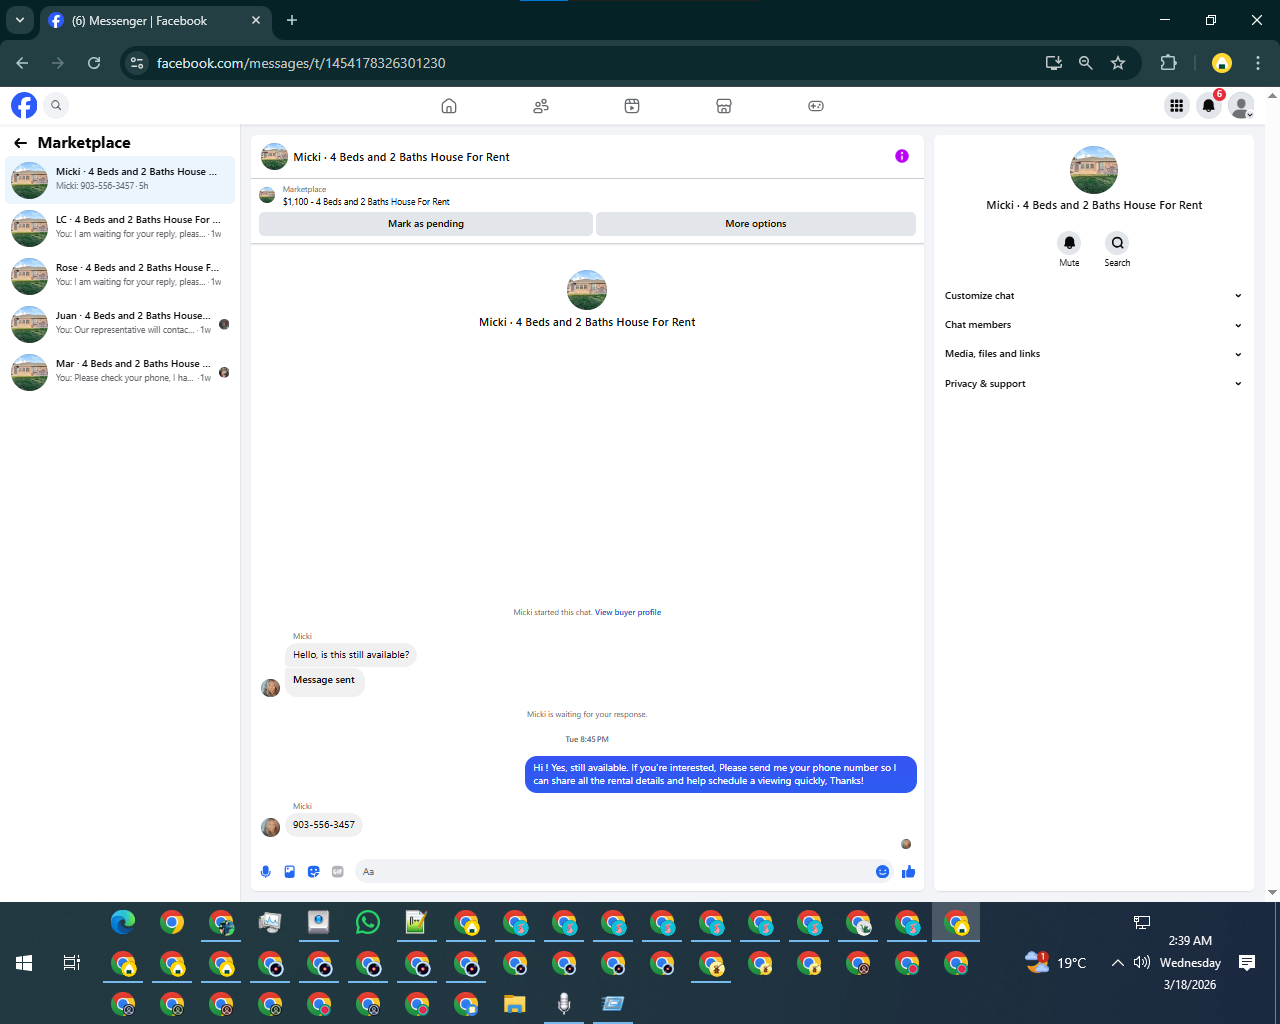1280x1024 pixels.
Task: Open the Facebook search magnifier
Action: (56, 105)
